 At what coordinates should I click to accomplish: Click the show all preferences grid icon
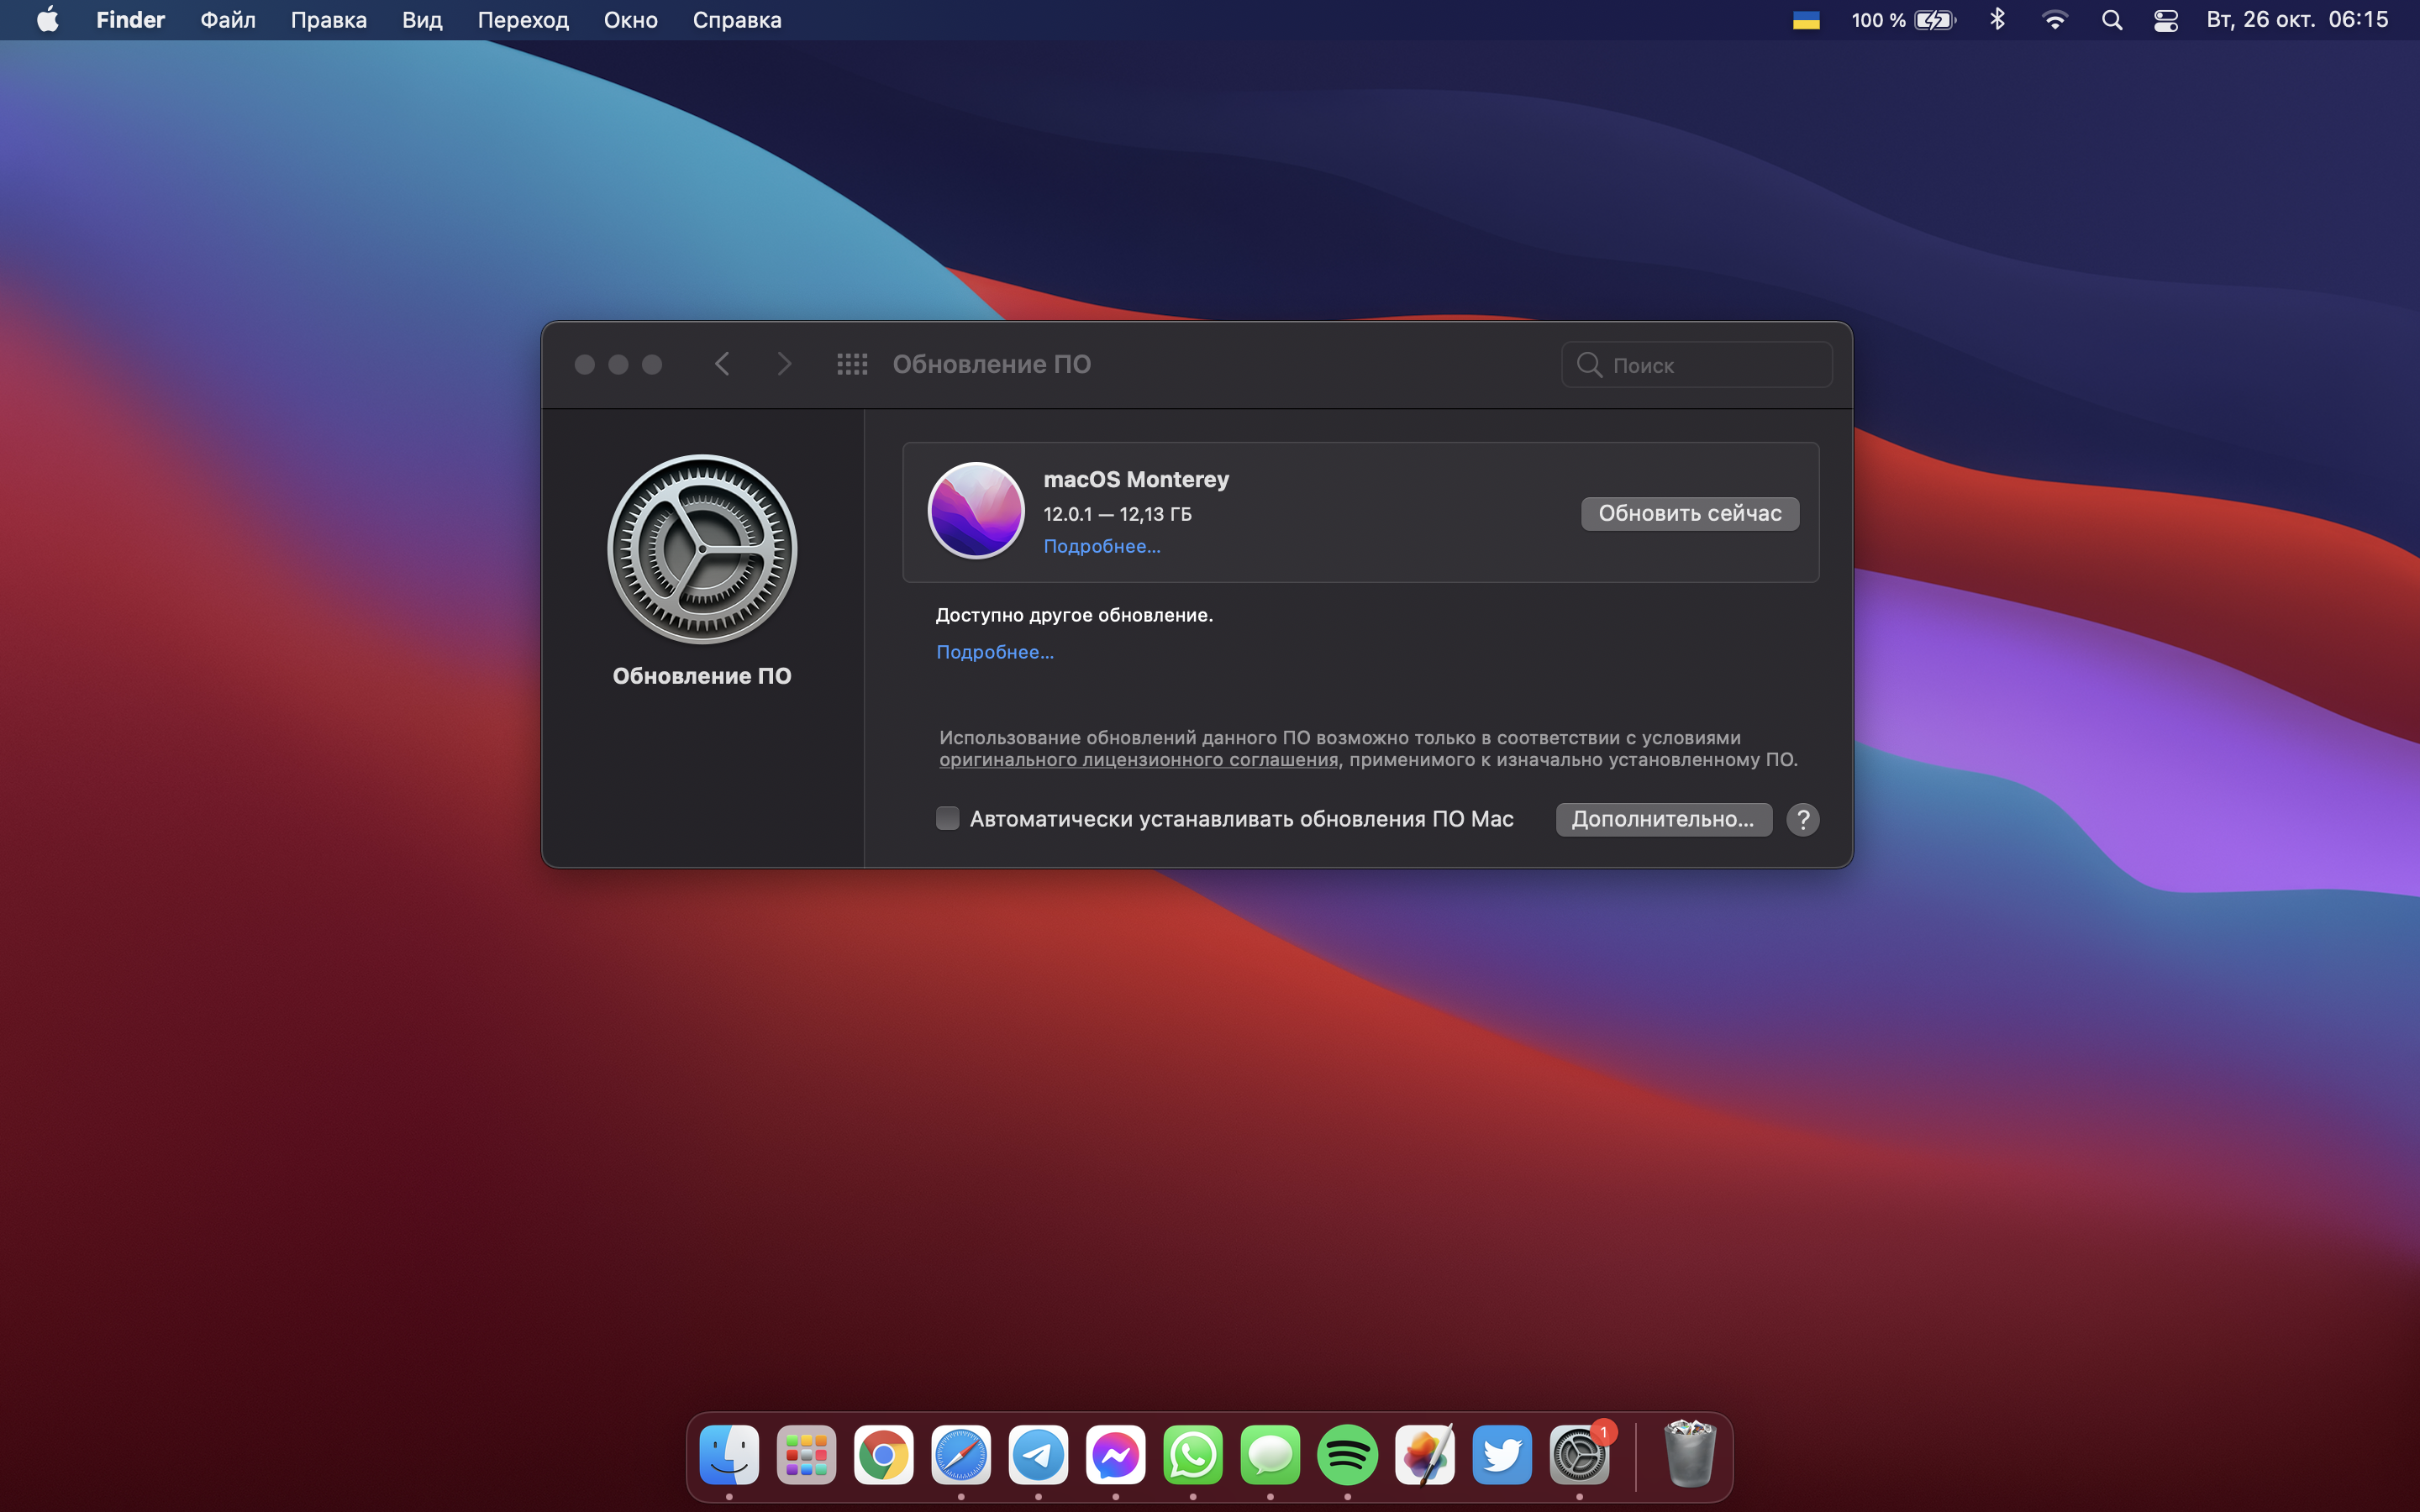click(x=852, y=364)
